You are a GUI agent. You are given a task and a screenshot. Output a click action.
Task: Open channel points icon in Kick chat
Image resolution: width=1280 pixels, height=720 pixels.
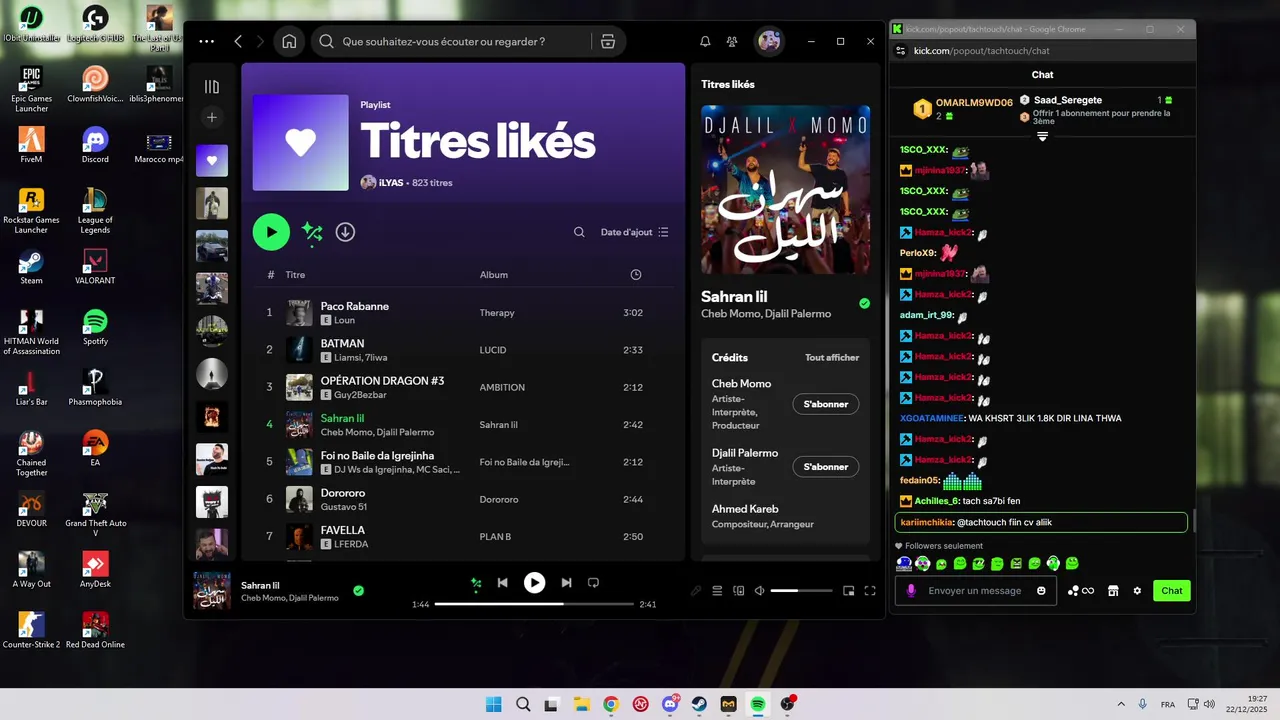(x=1081, y=591)
